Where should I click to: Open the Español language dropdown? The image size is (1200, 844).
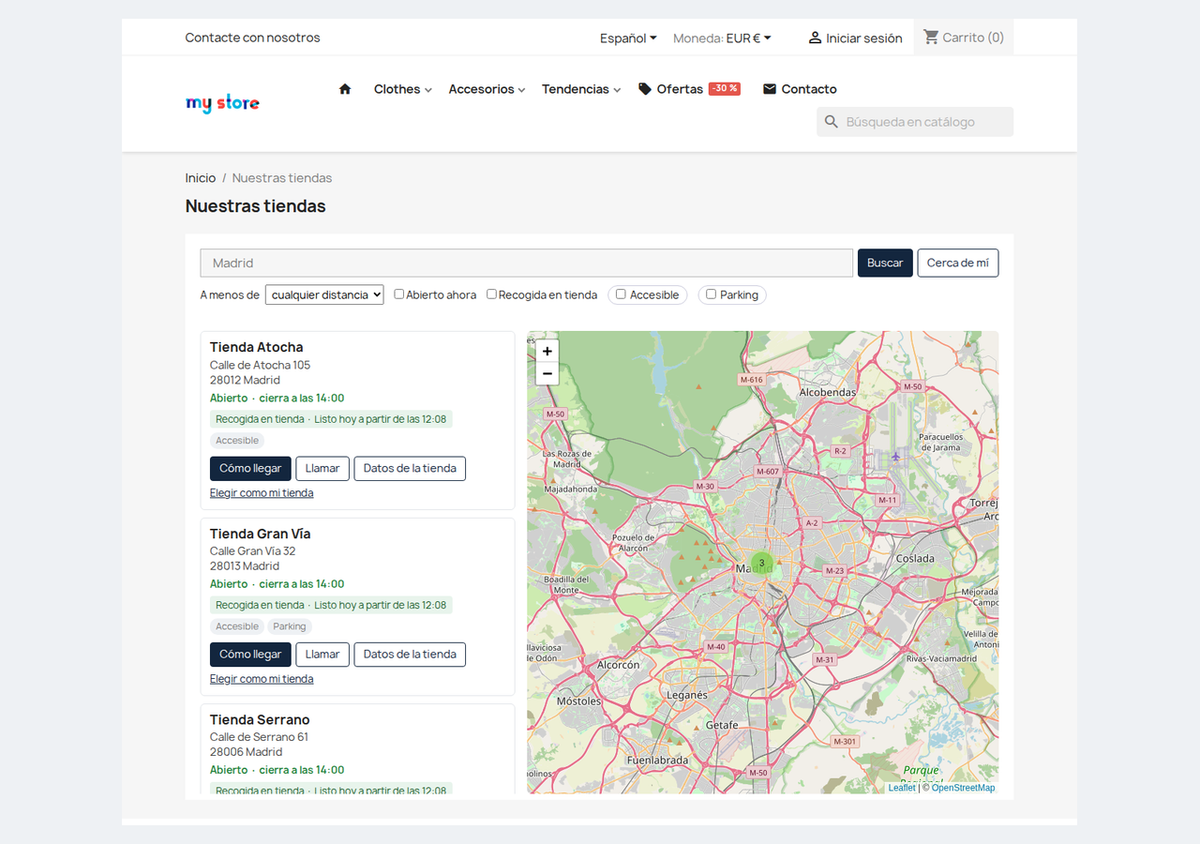628,38
